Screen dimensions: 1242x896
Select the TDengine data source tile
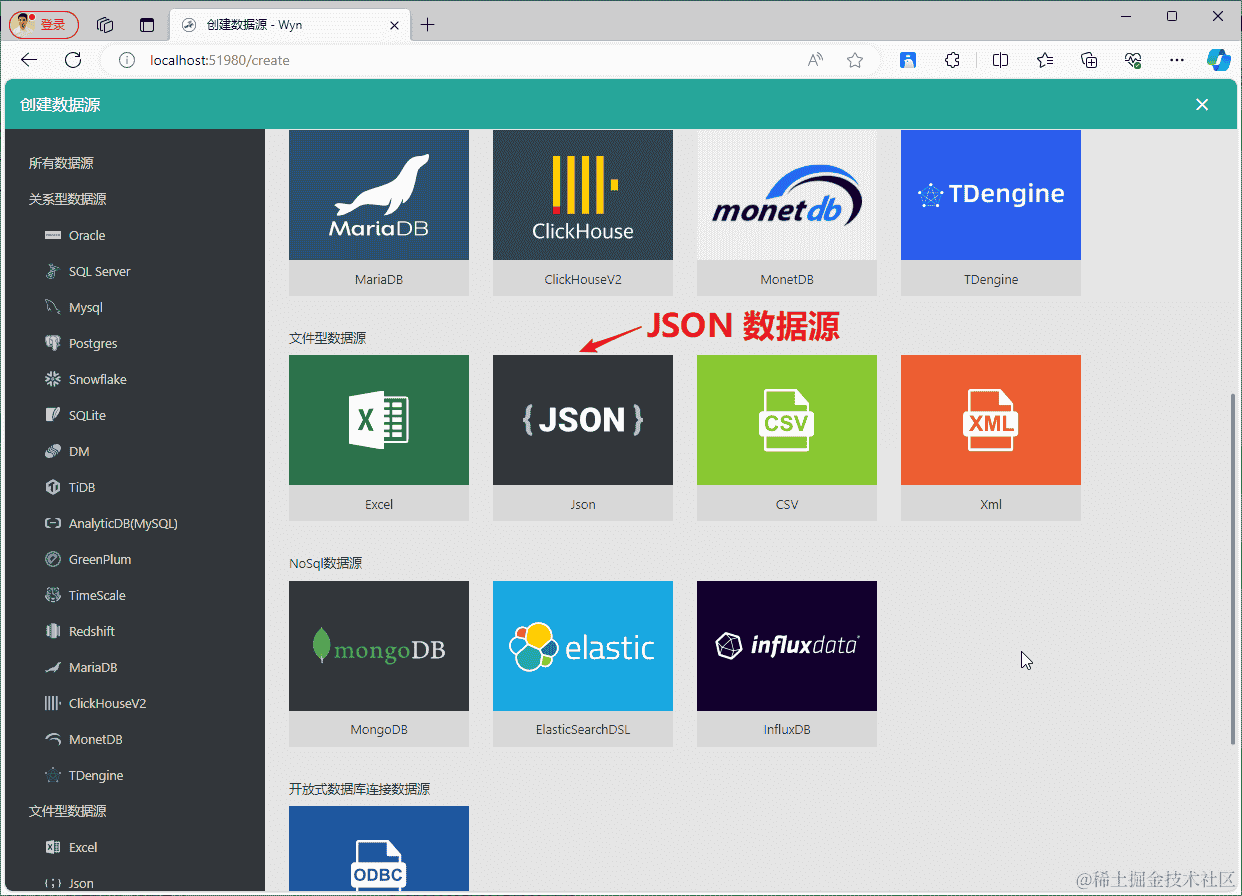pos(990,212)
